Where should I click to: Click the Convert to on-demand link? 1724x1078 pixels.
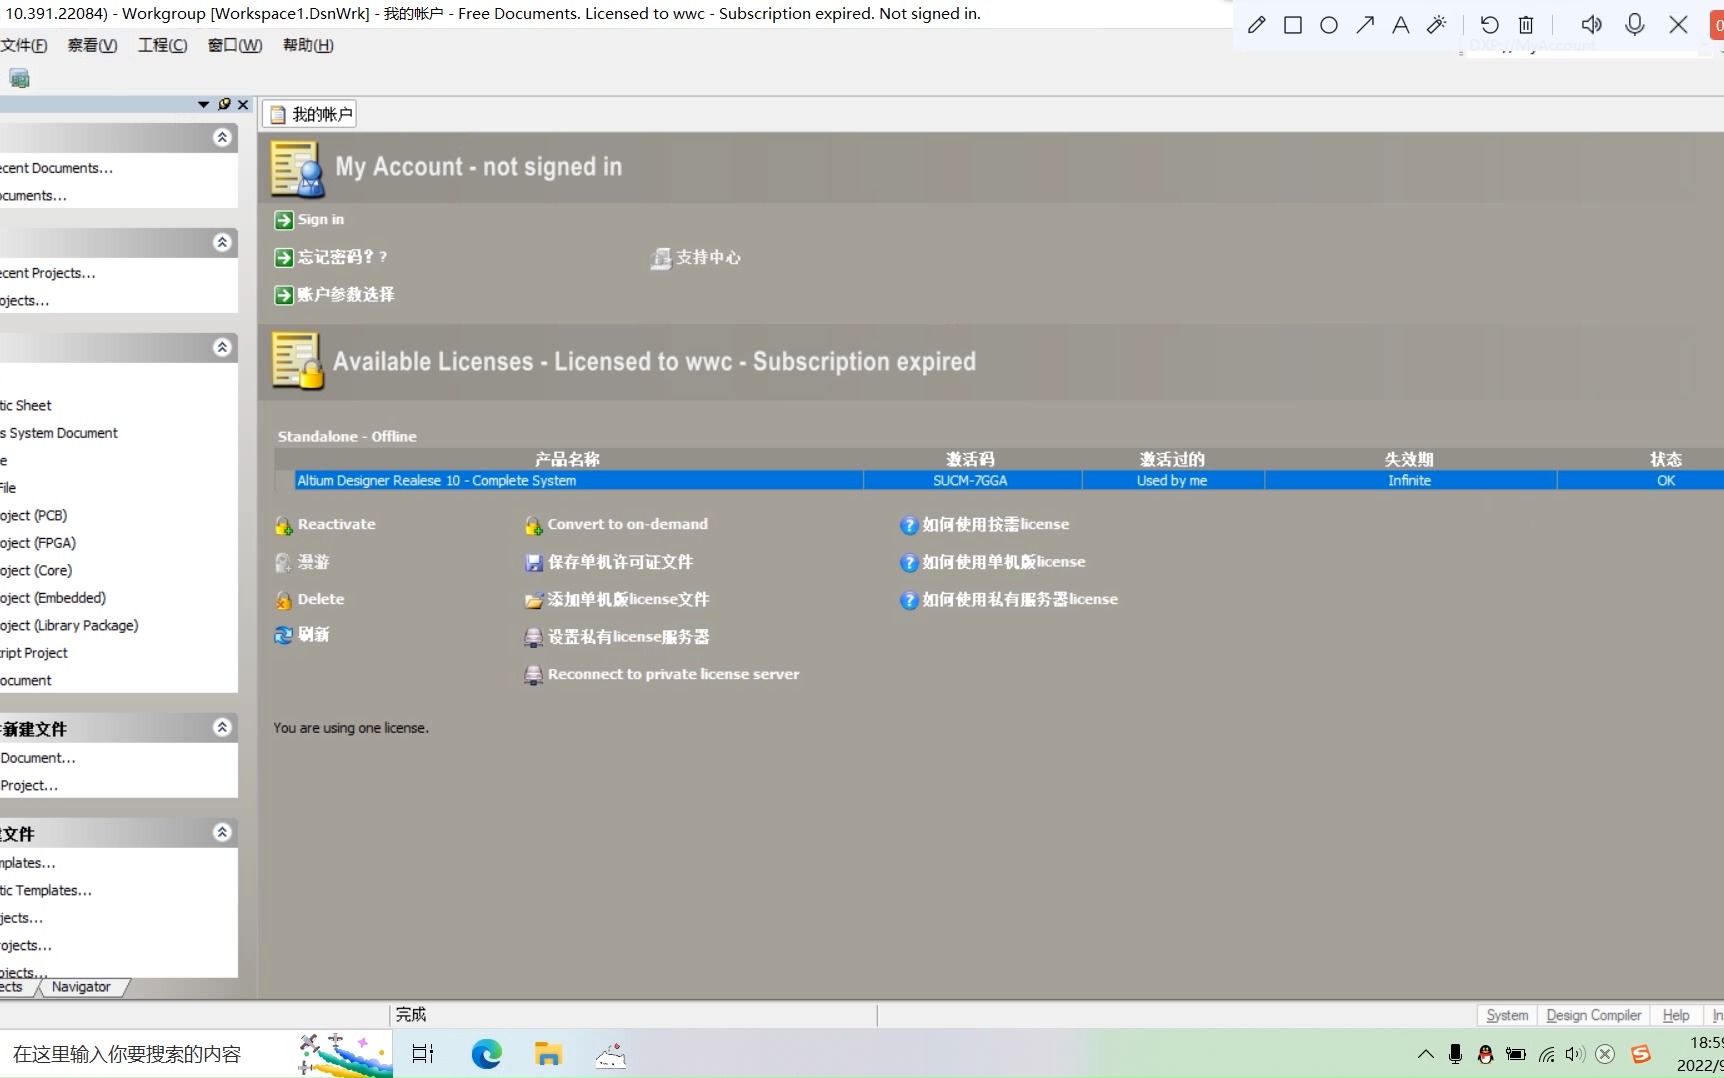(x=627, y=525)
